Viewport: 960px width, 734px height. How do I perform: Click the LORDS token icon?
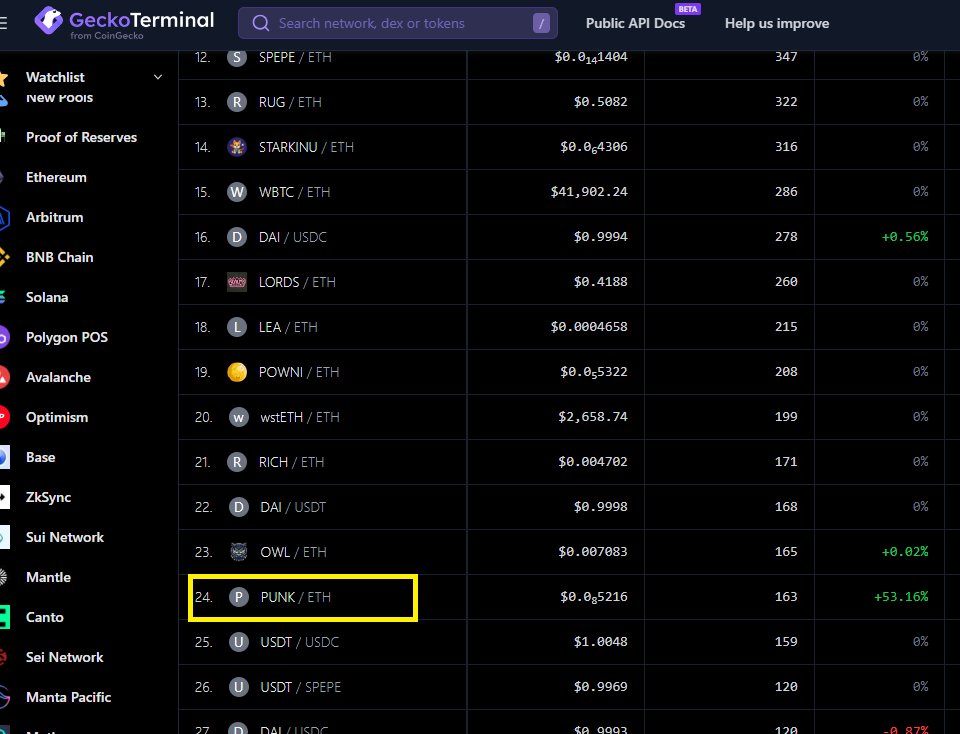tap(237, 282)
